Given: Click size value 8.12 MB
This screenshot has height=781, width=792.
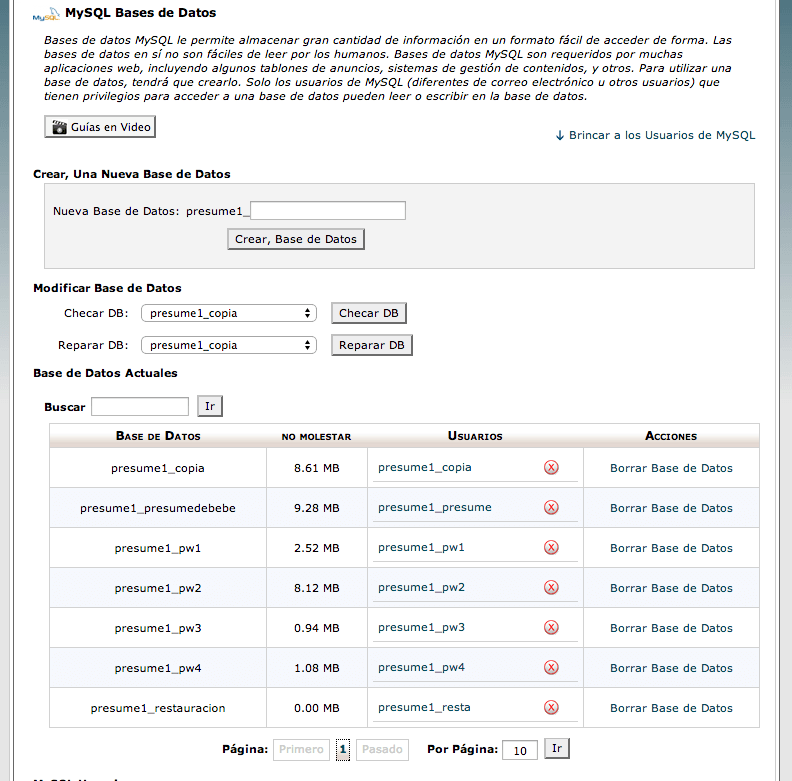Looking at the screenshot, I should coord(317,588).
